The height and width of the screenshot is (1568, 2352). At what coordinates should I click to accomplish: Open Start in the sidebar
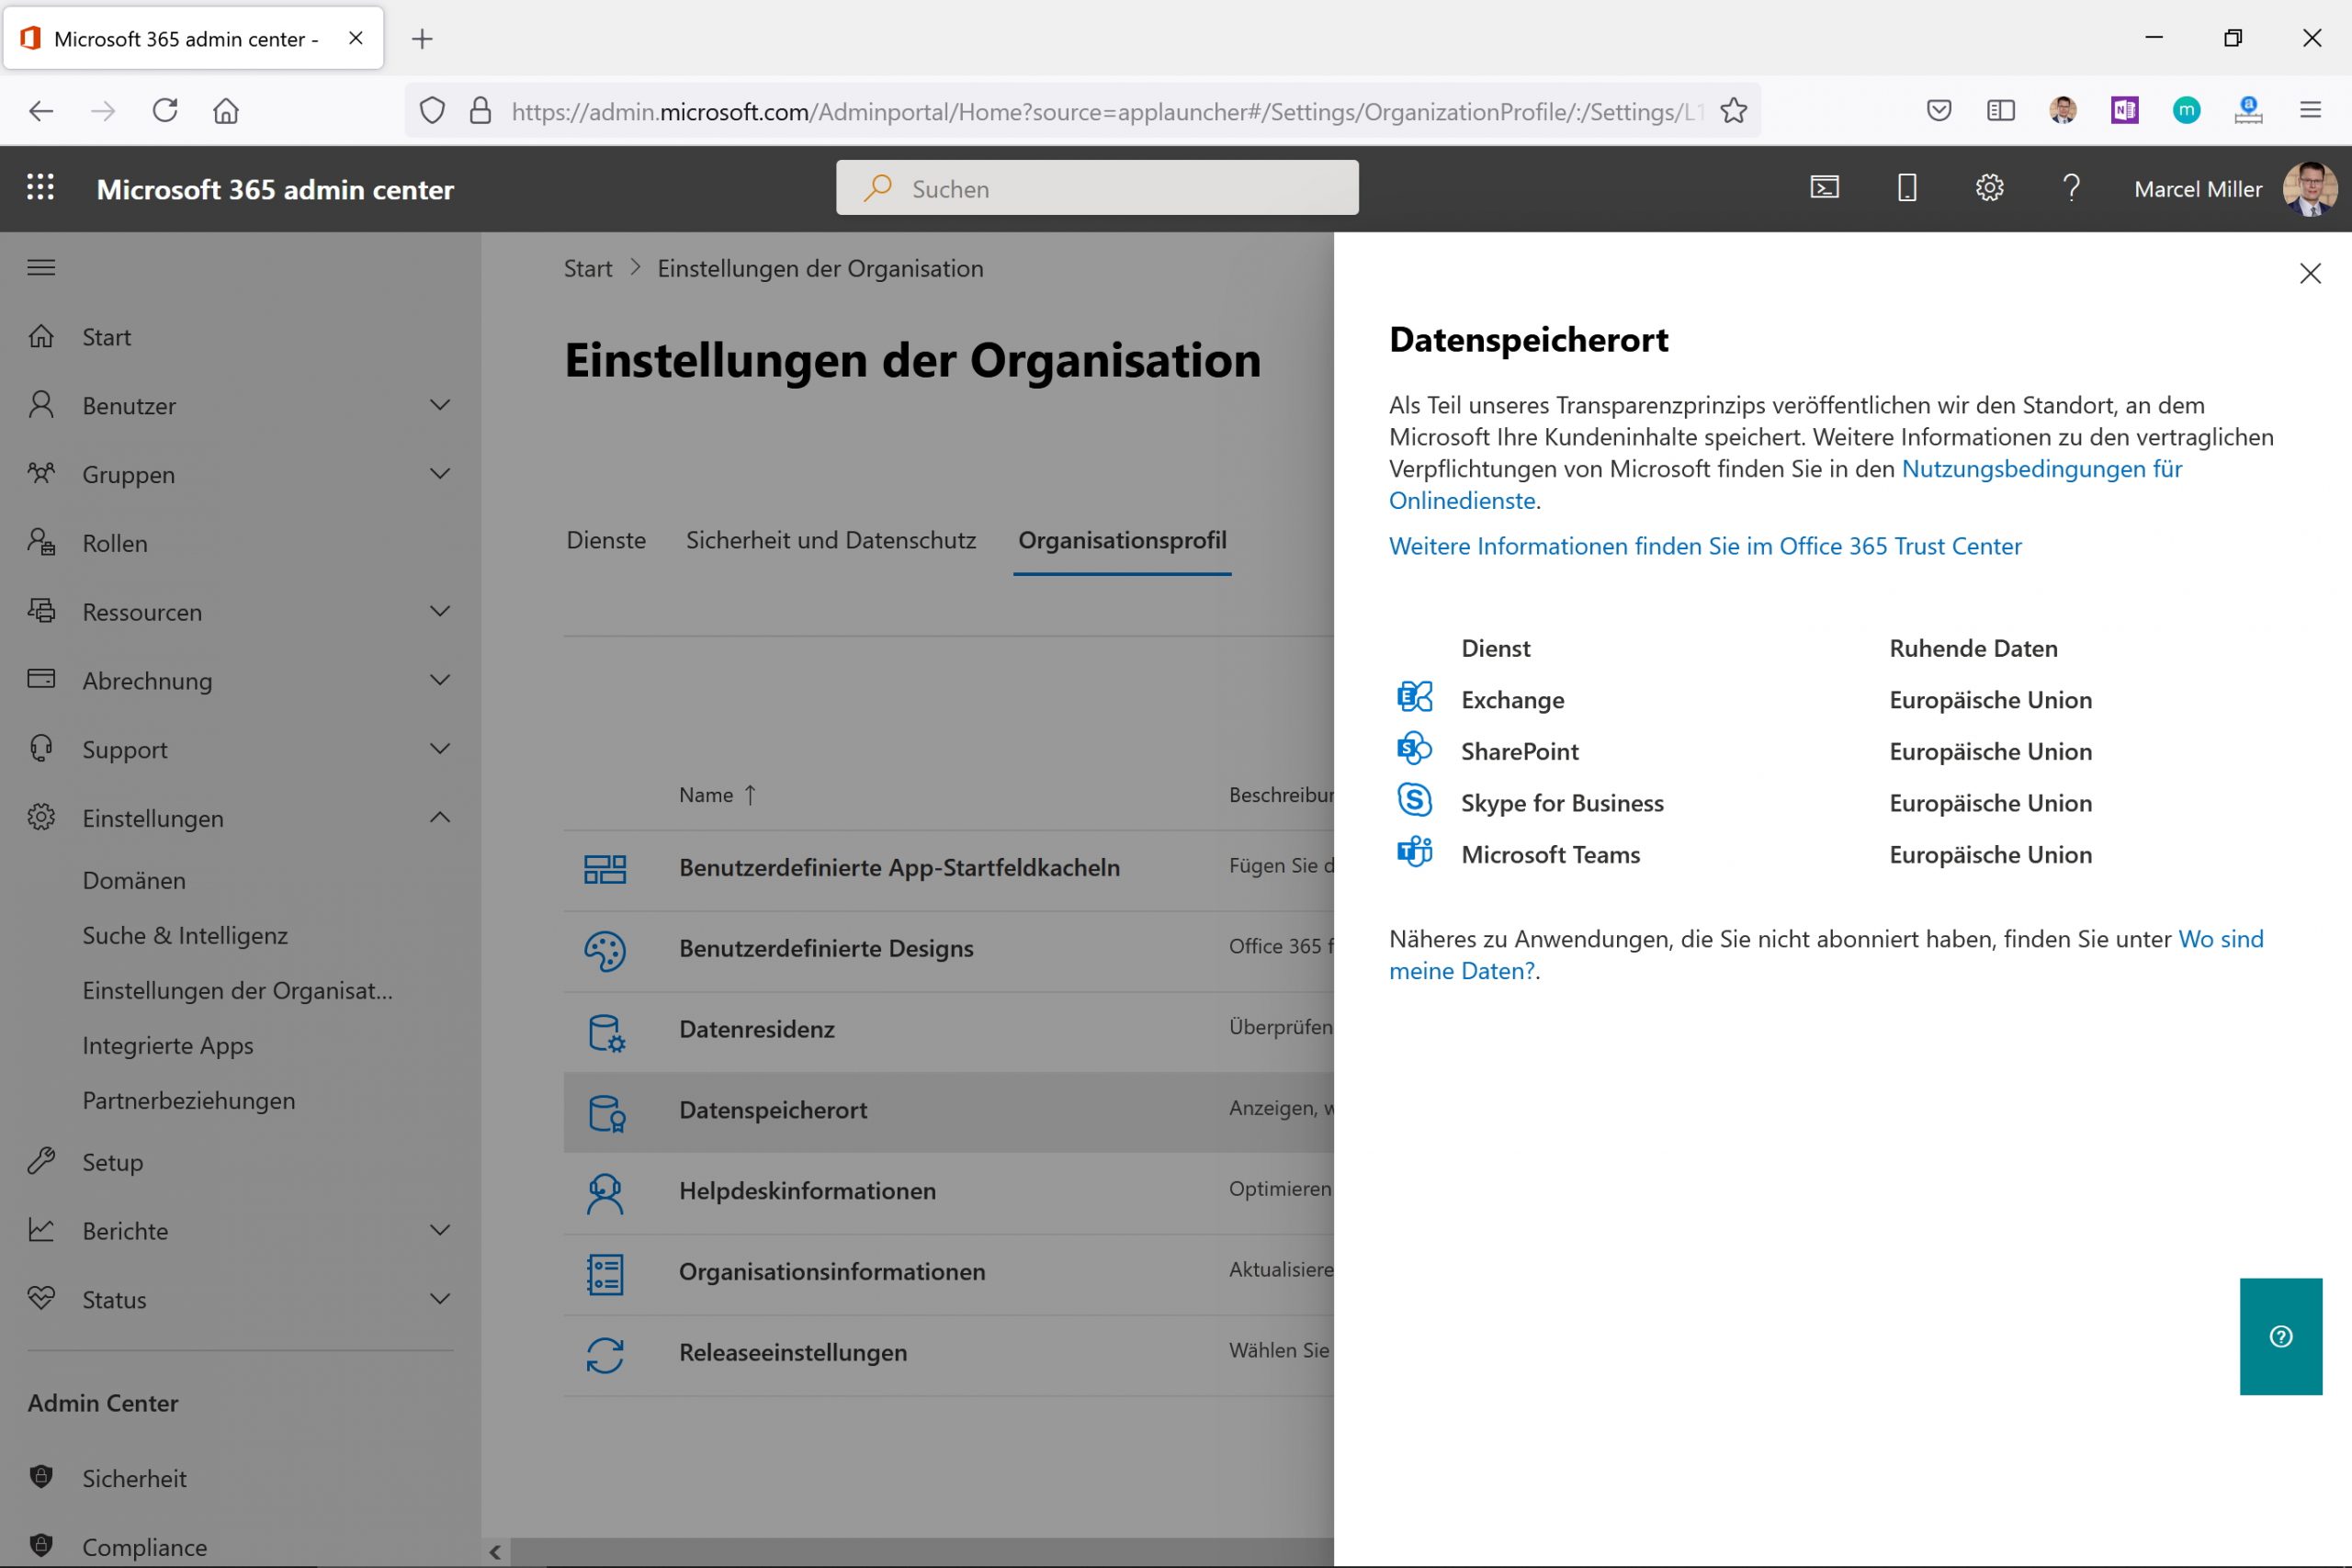click(107, 337)
